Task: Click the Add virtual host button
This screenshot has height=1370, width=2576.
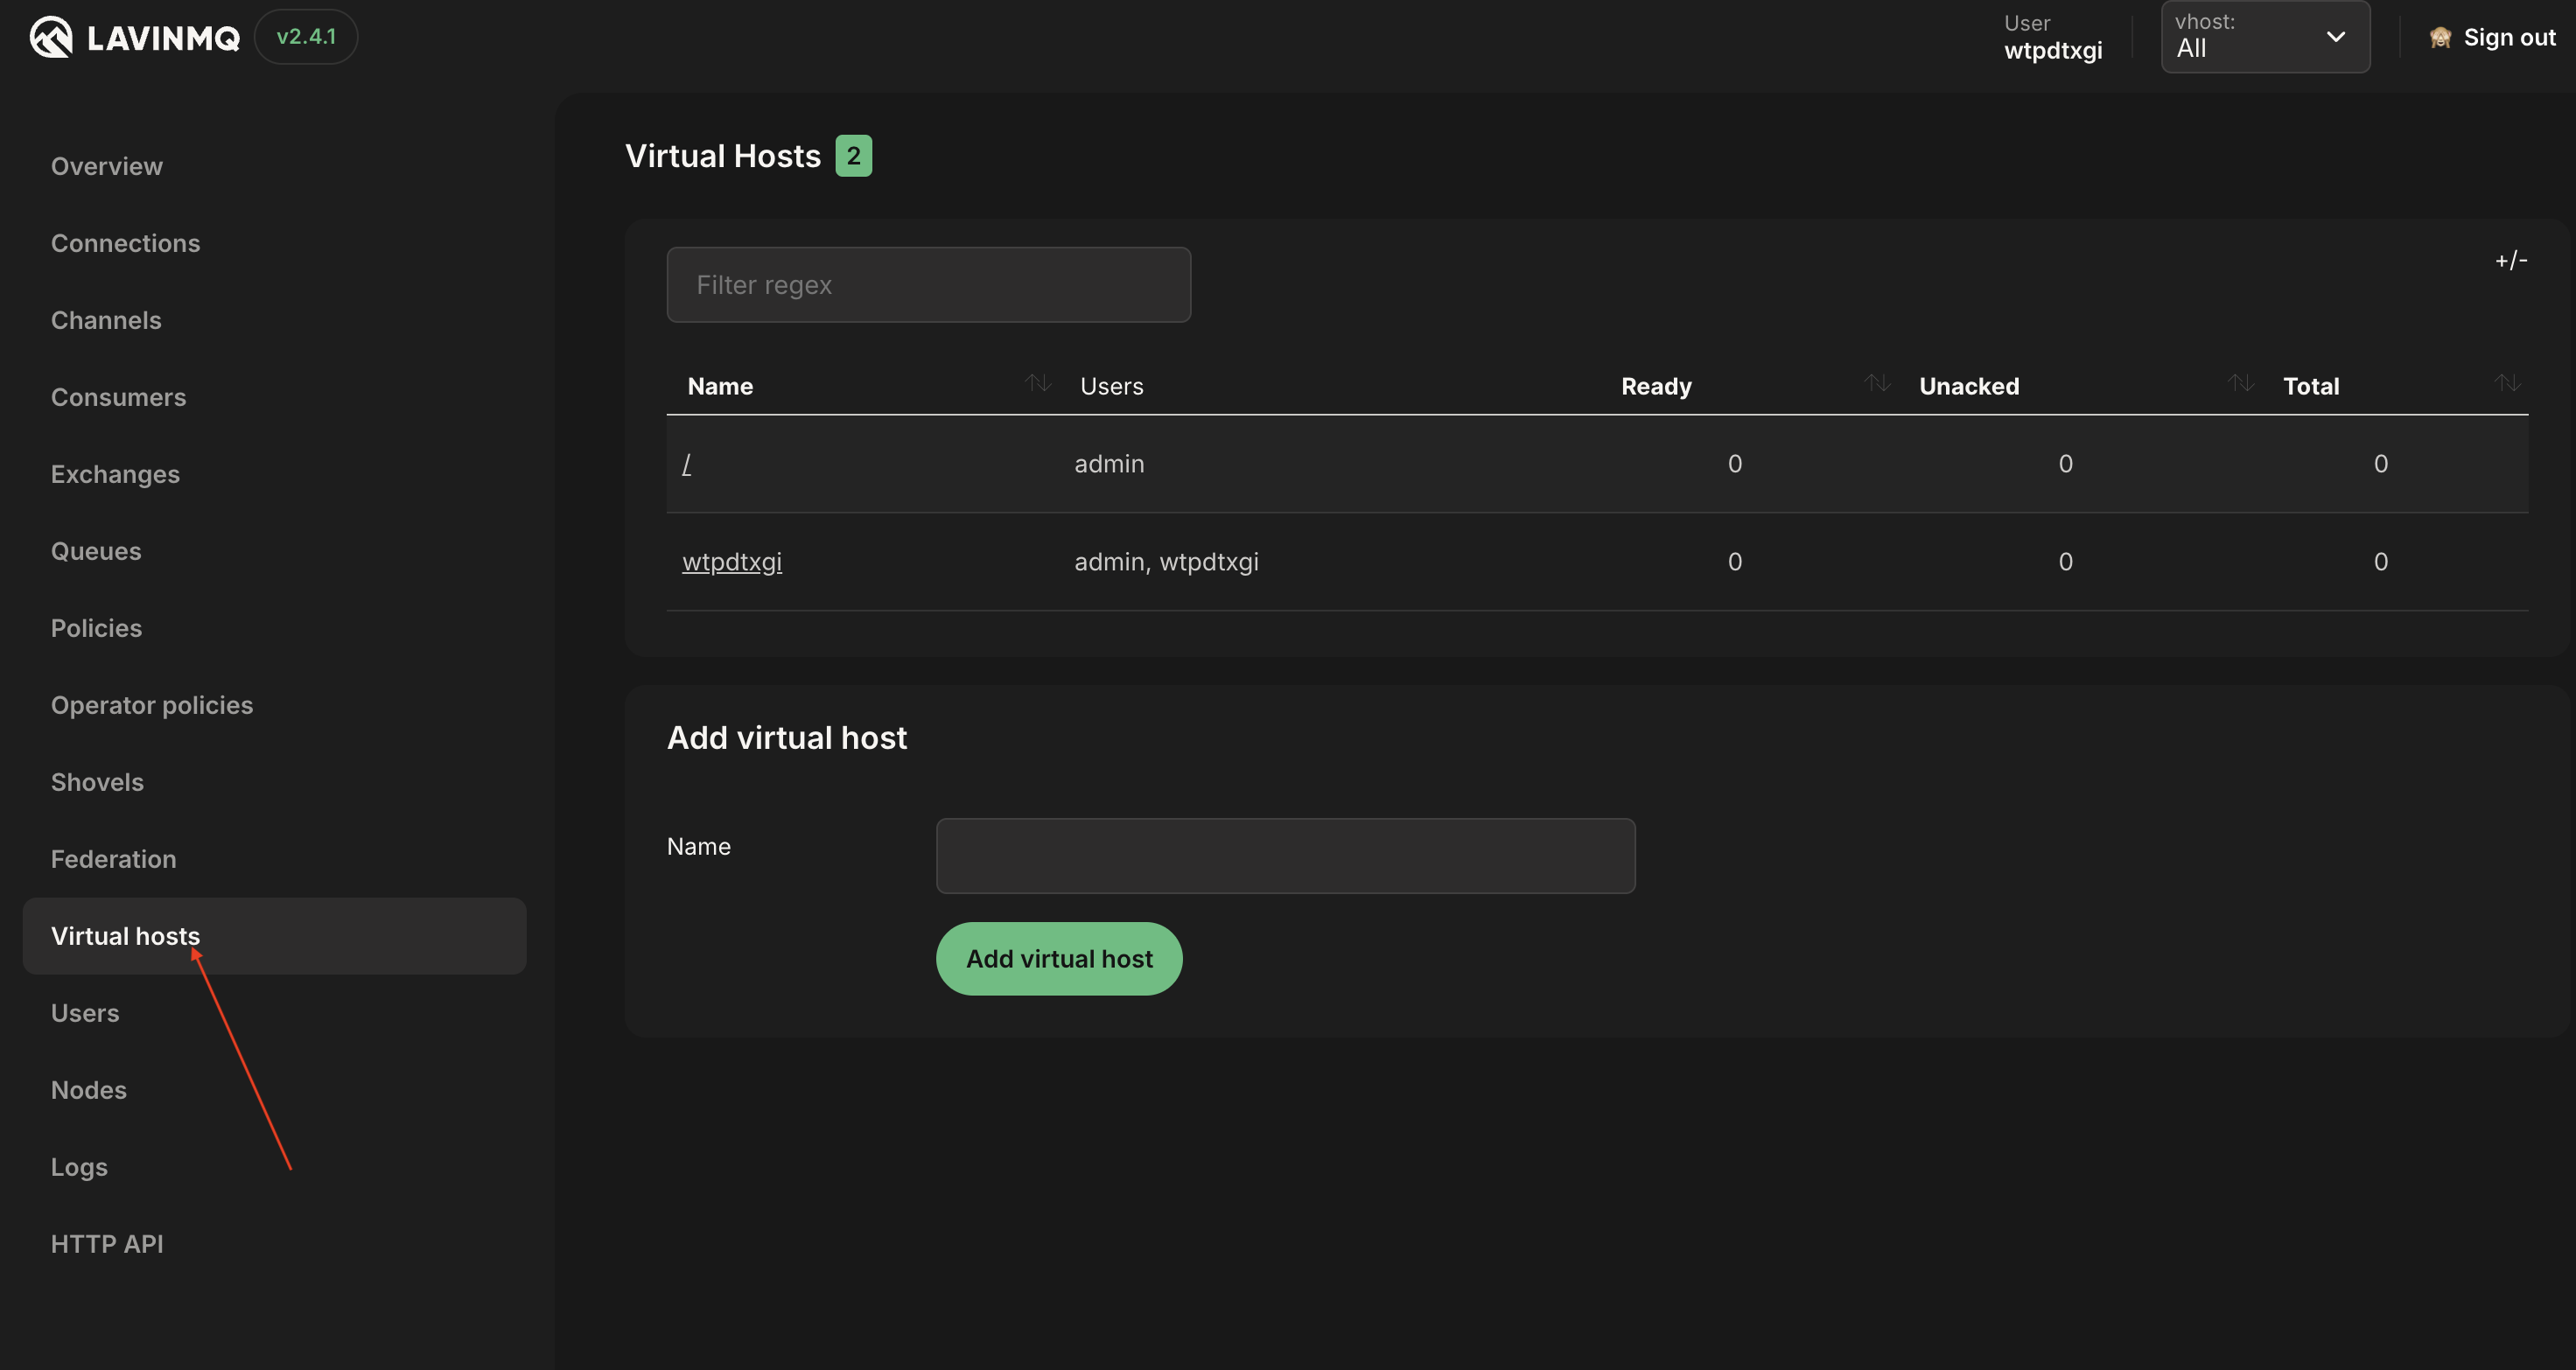Action: (x=1059, y=959)
